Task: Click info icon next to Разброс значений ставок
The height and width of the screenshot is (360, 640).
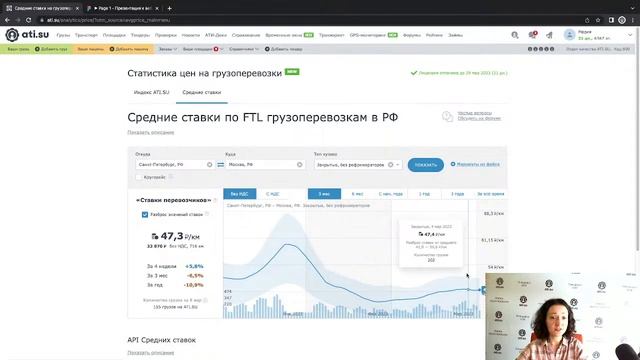Action: tap(207, 214)
